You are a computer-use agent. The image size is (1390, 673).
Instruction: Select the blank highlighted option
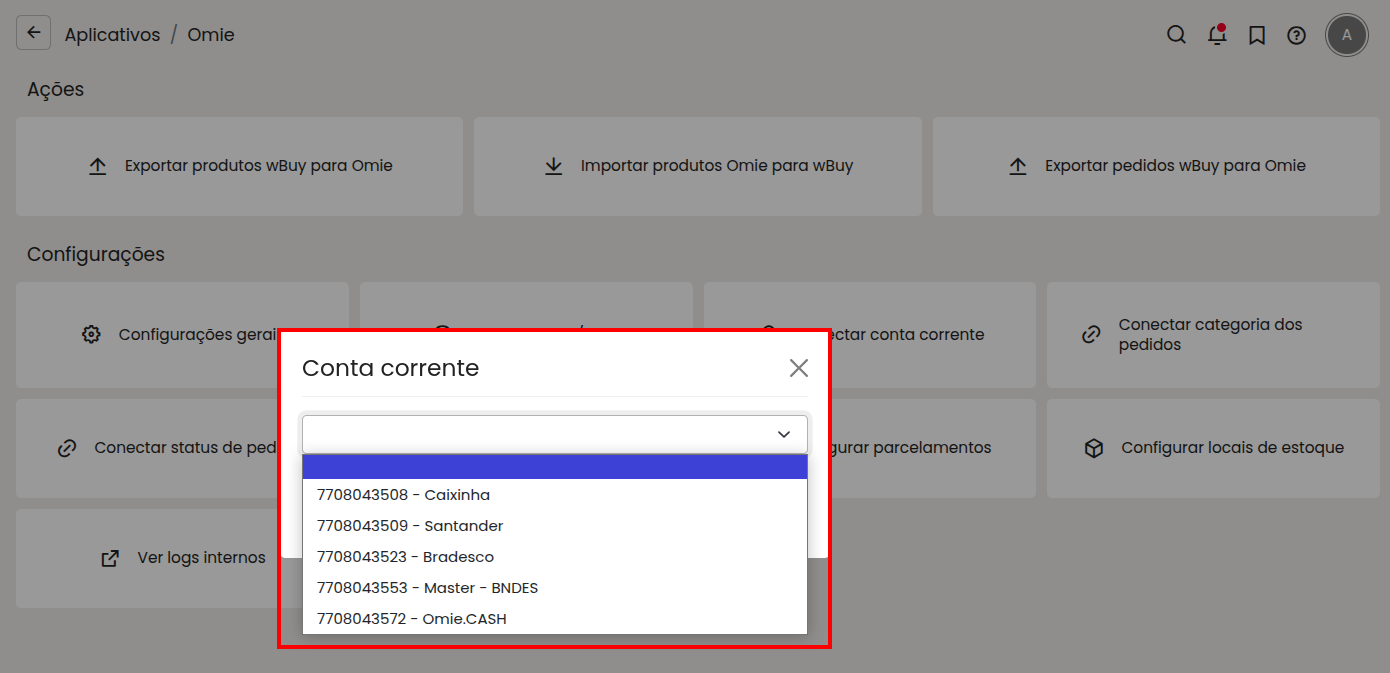click(554, 467)
